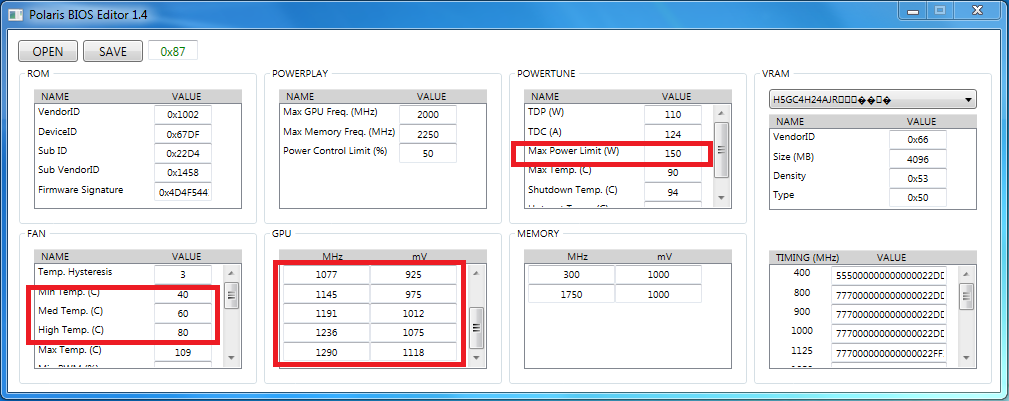Viewport: 1009px width, 401px height.
Task: Edit timing strap value for 400 MHz
Action: tap(890, 275)
